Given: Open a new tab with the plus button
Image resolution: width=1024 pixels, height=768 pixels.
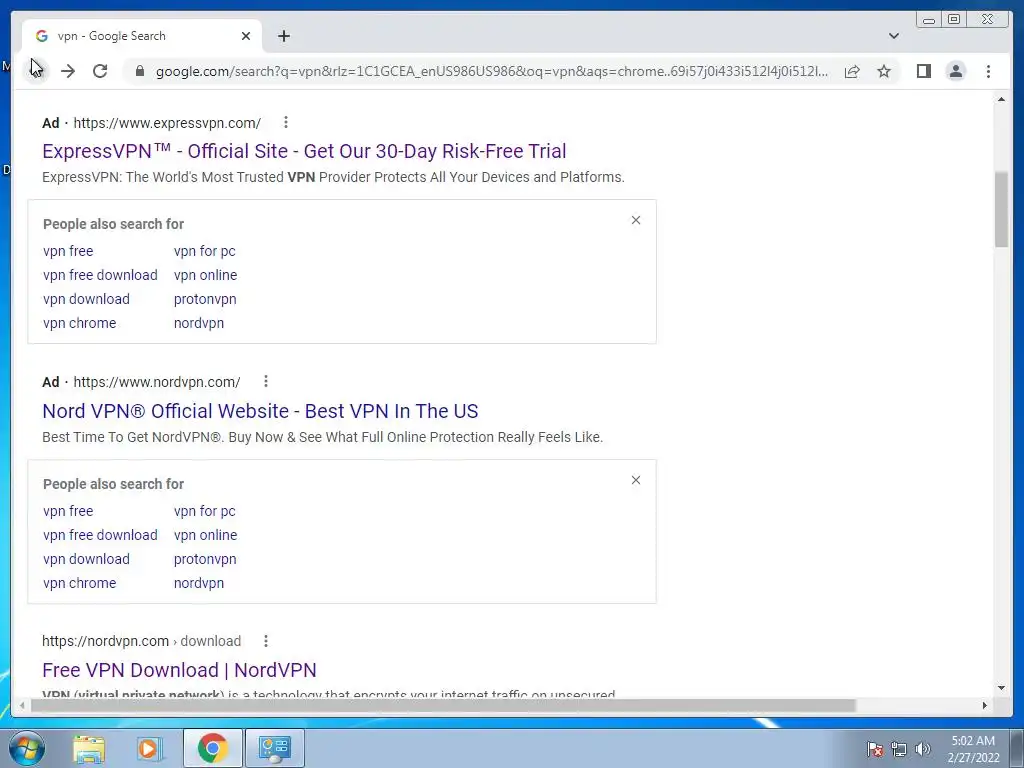Looking at the screenshot, I should (x=283, y=36).
